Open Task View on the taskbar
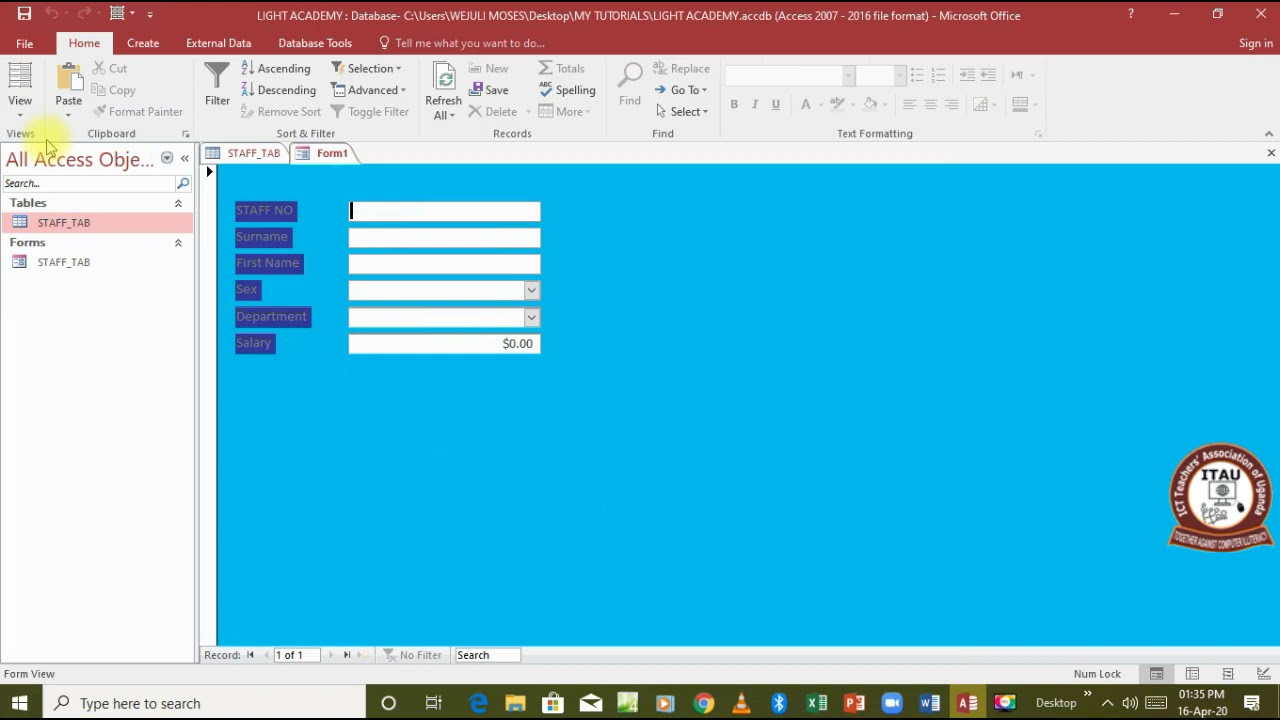Viewport: 1280px width, 720px height. pyautogui.click(x=434, y=703)
